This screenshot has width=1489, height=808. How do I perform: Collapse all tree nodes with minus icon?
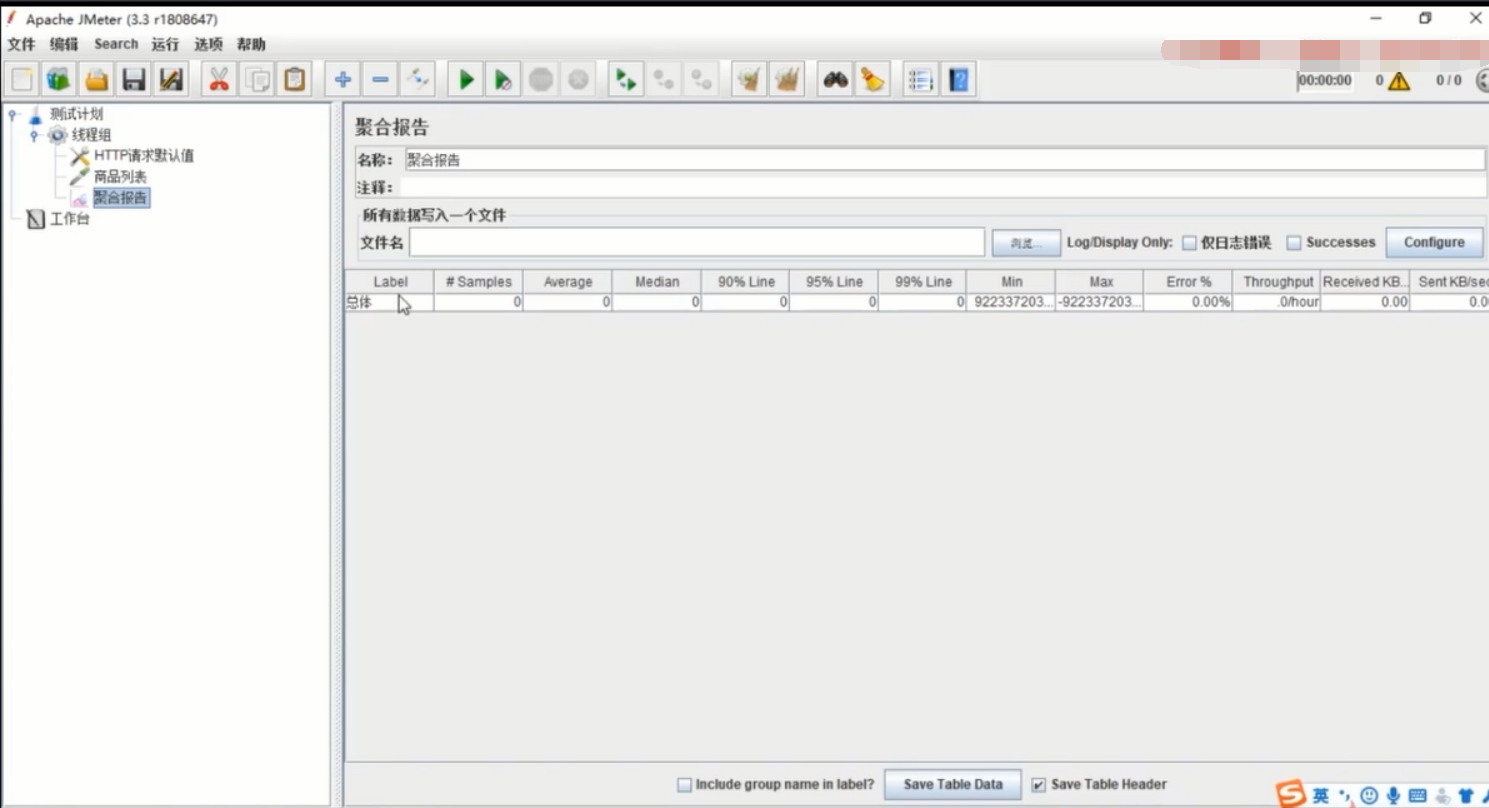pyautogui.click(x=380, y=80)
